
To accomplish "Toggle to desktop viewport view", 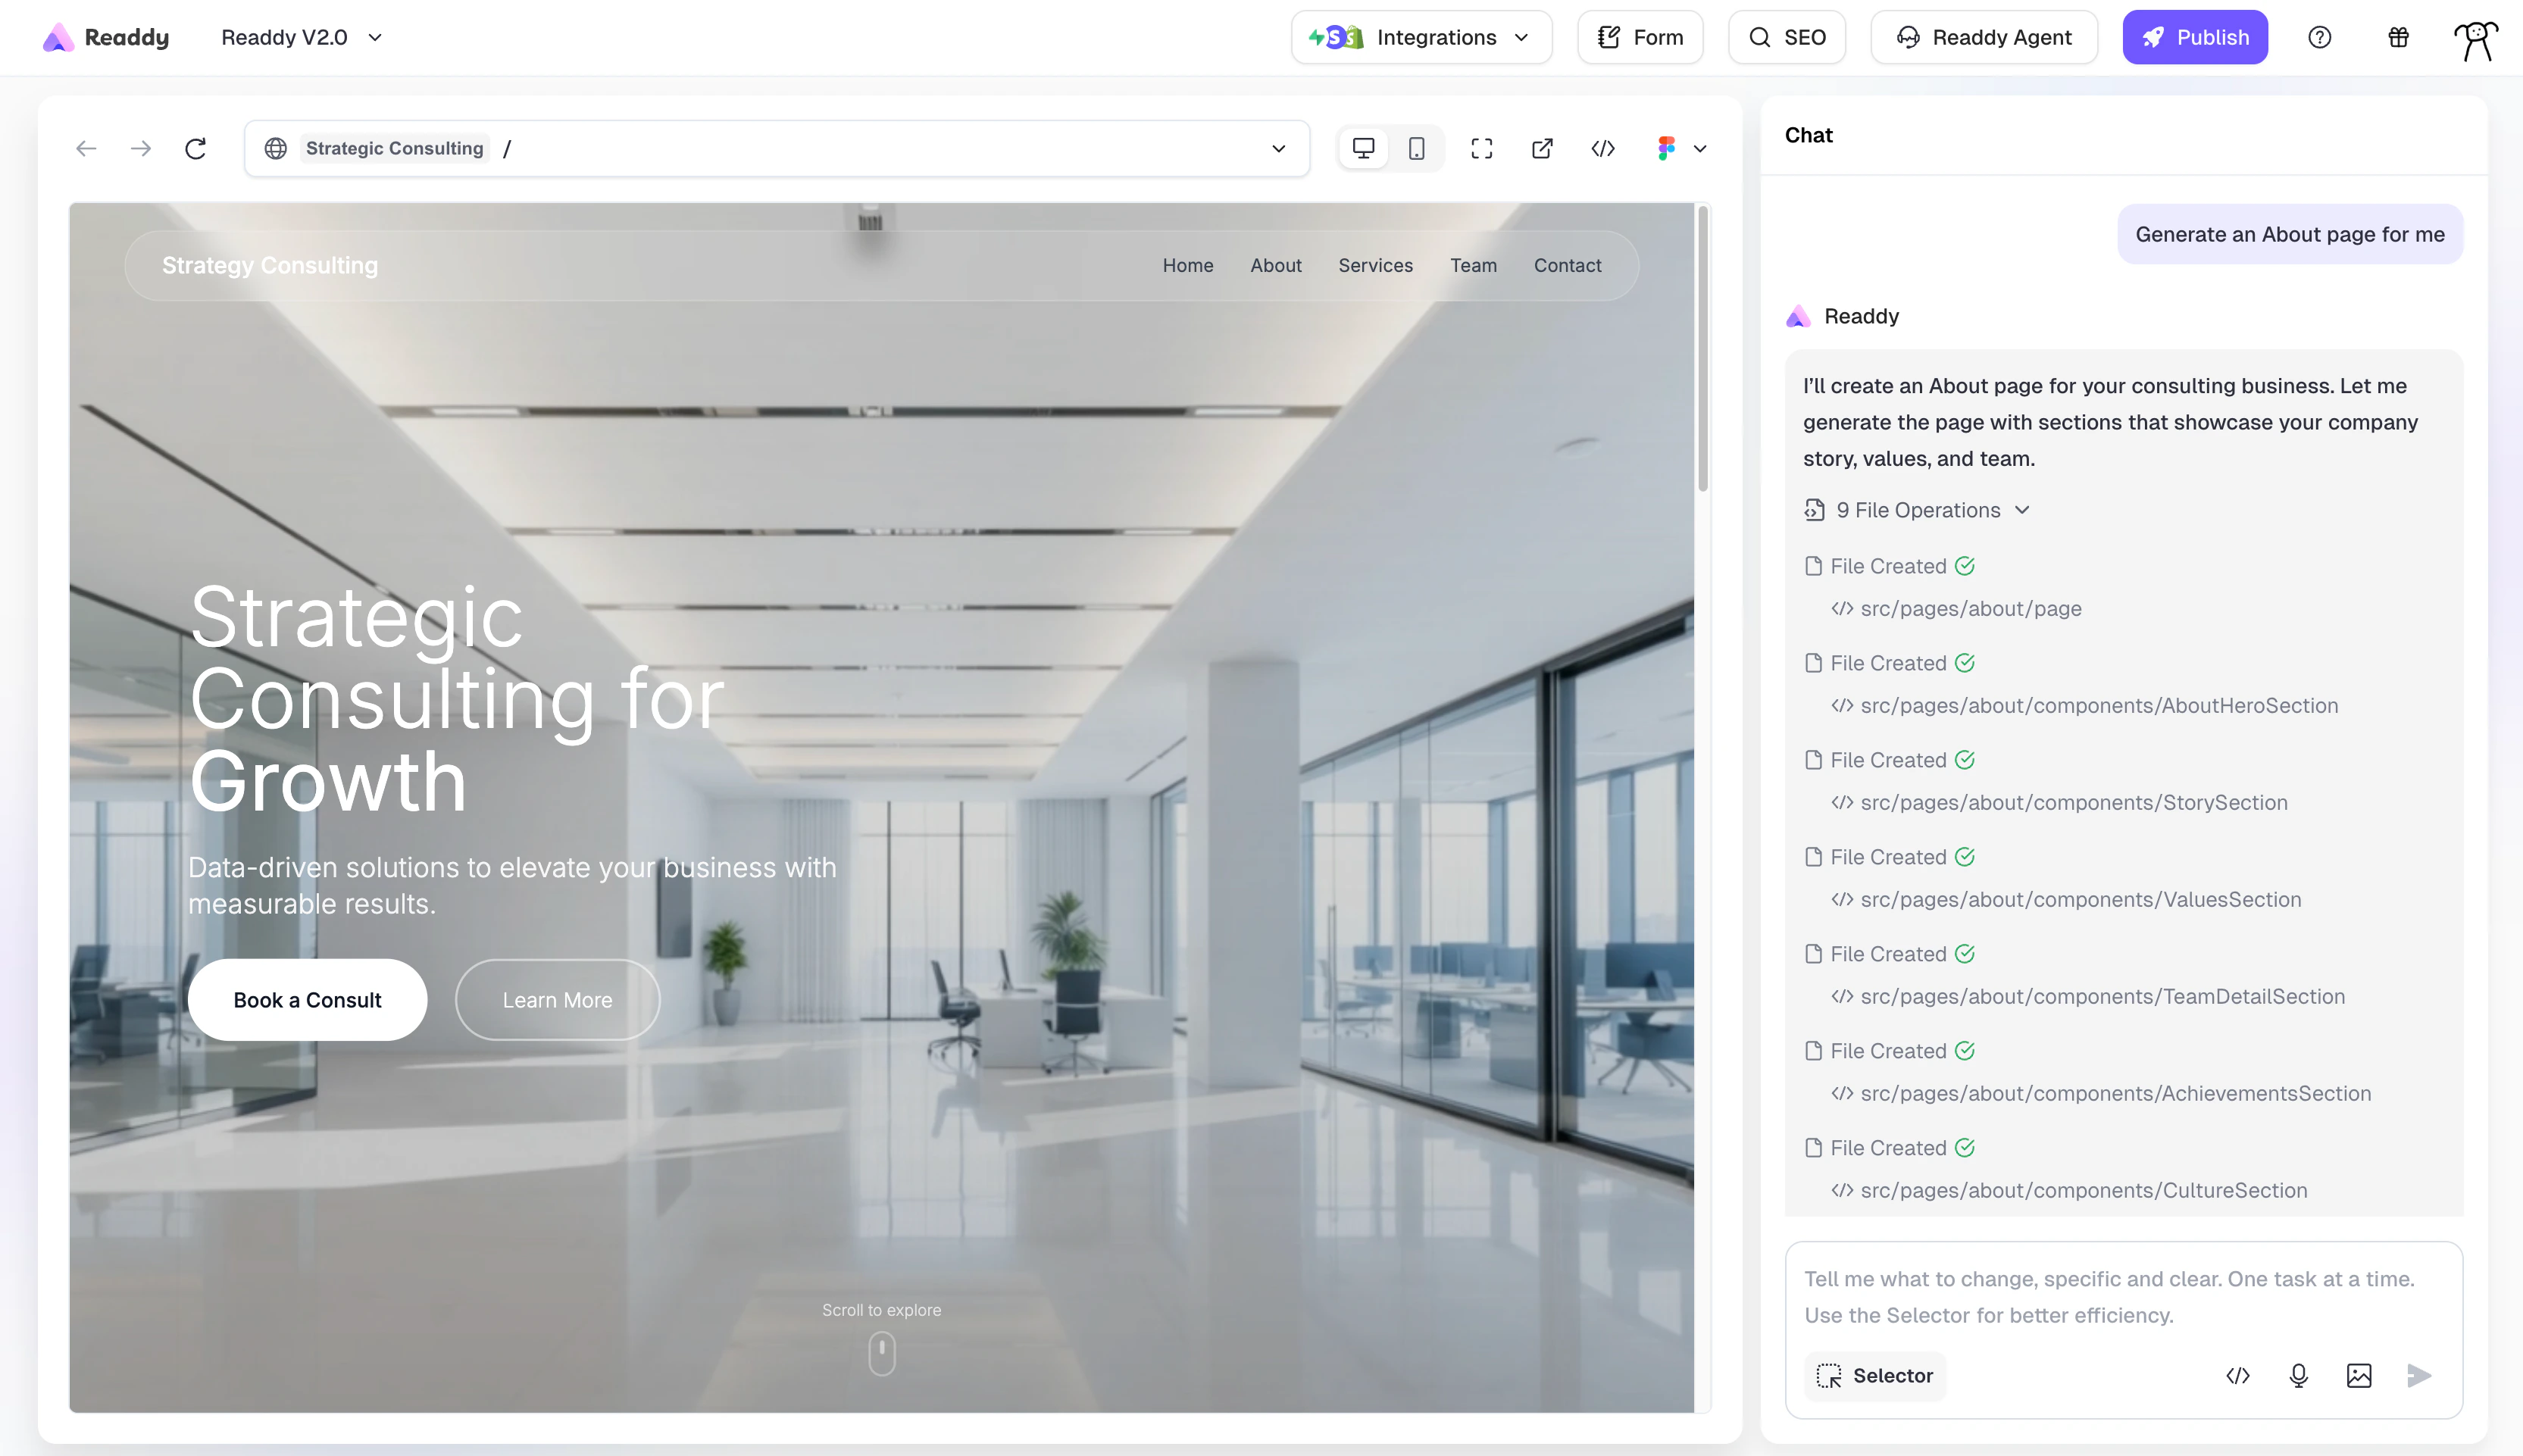I will pos(1363,147).
